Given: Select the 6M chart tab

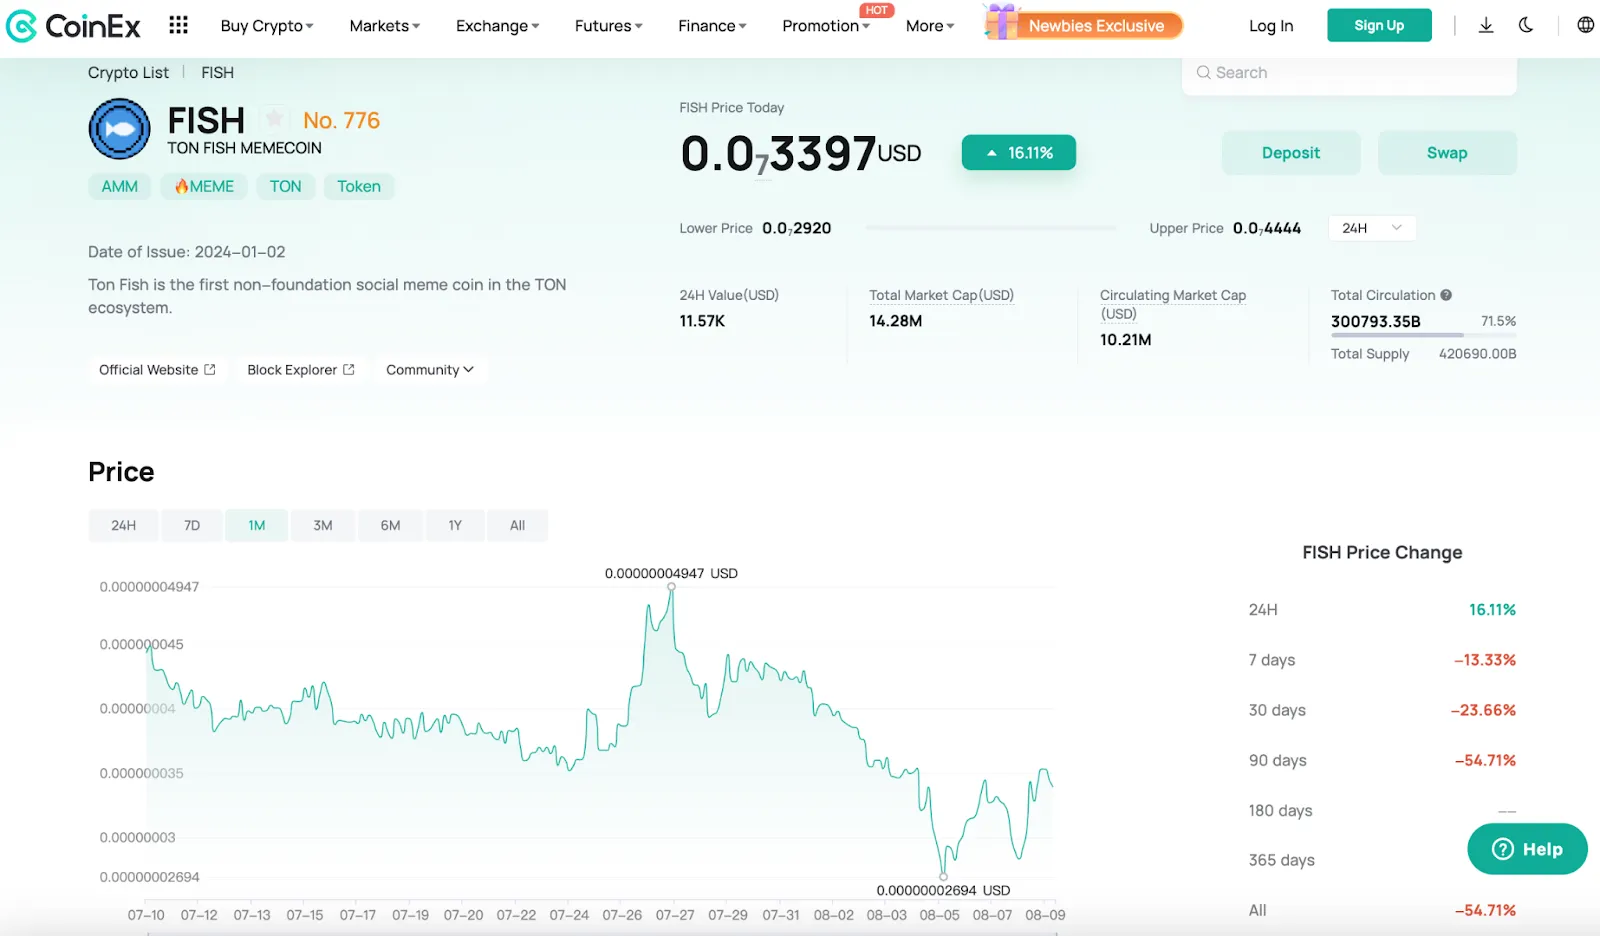Looking at the screenshot, I should click(x=390, y=525).
